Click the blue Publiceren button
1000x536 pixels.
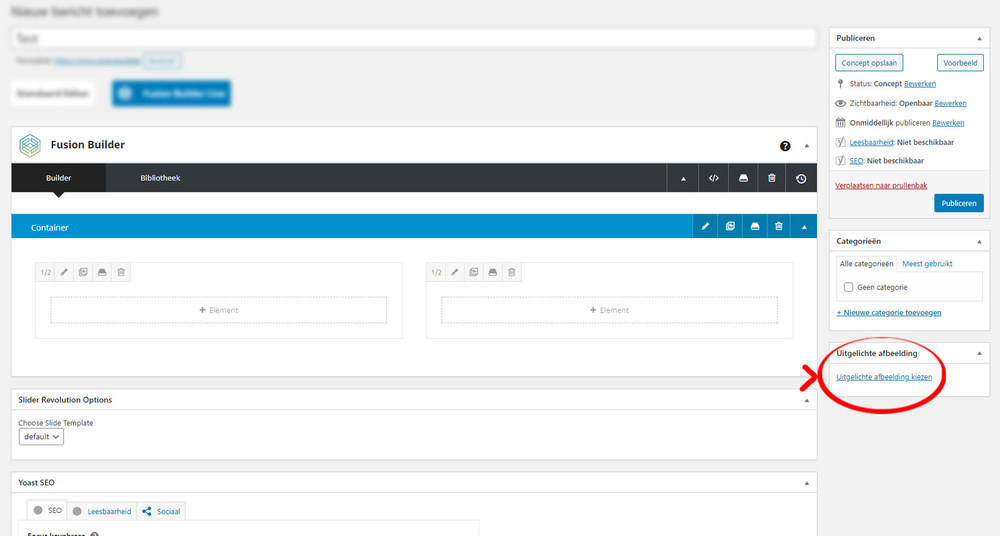tap(959, 203)
